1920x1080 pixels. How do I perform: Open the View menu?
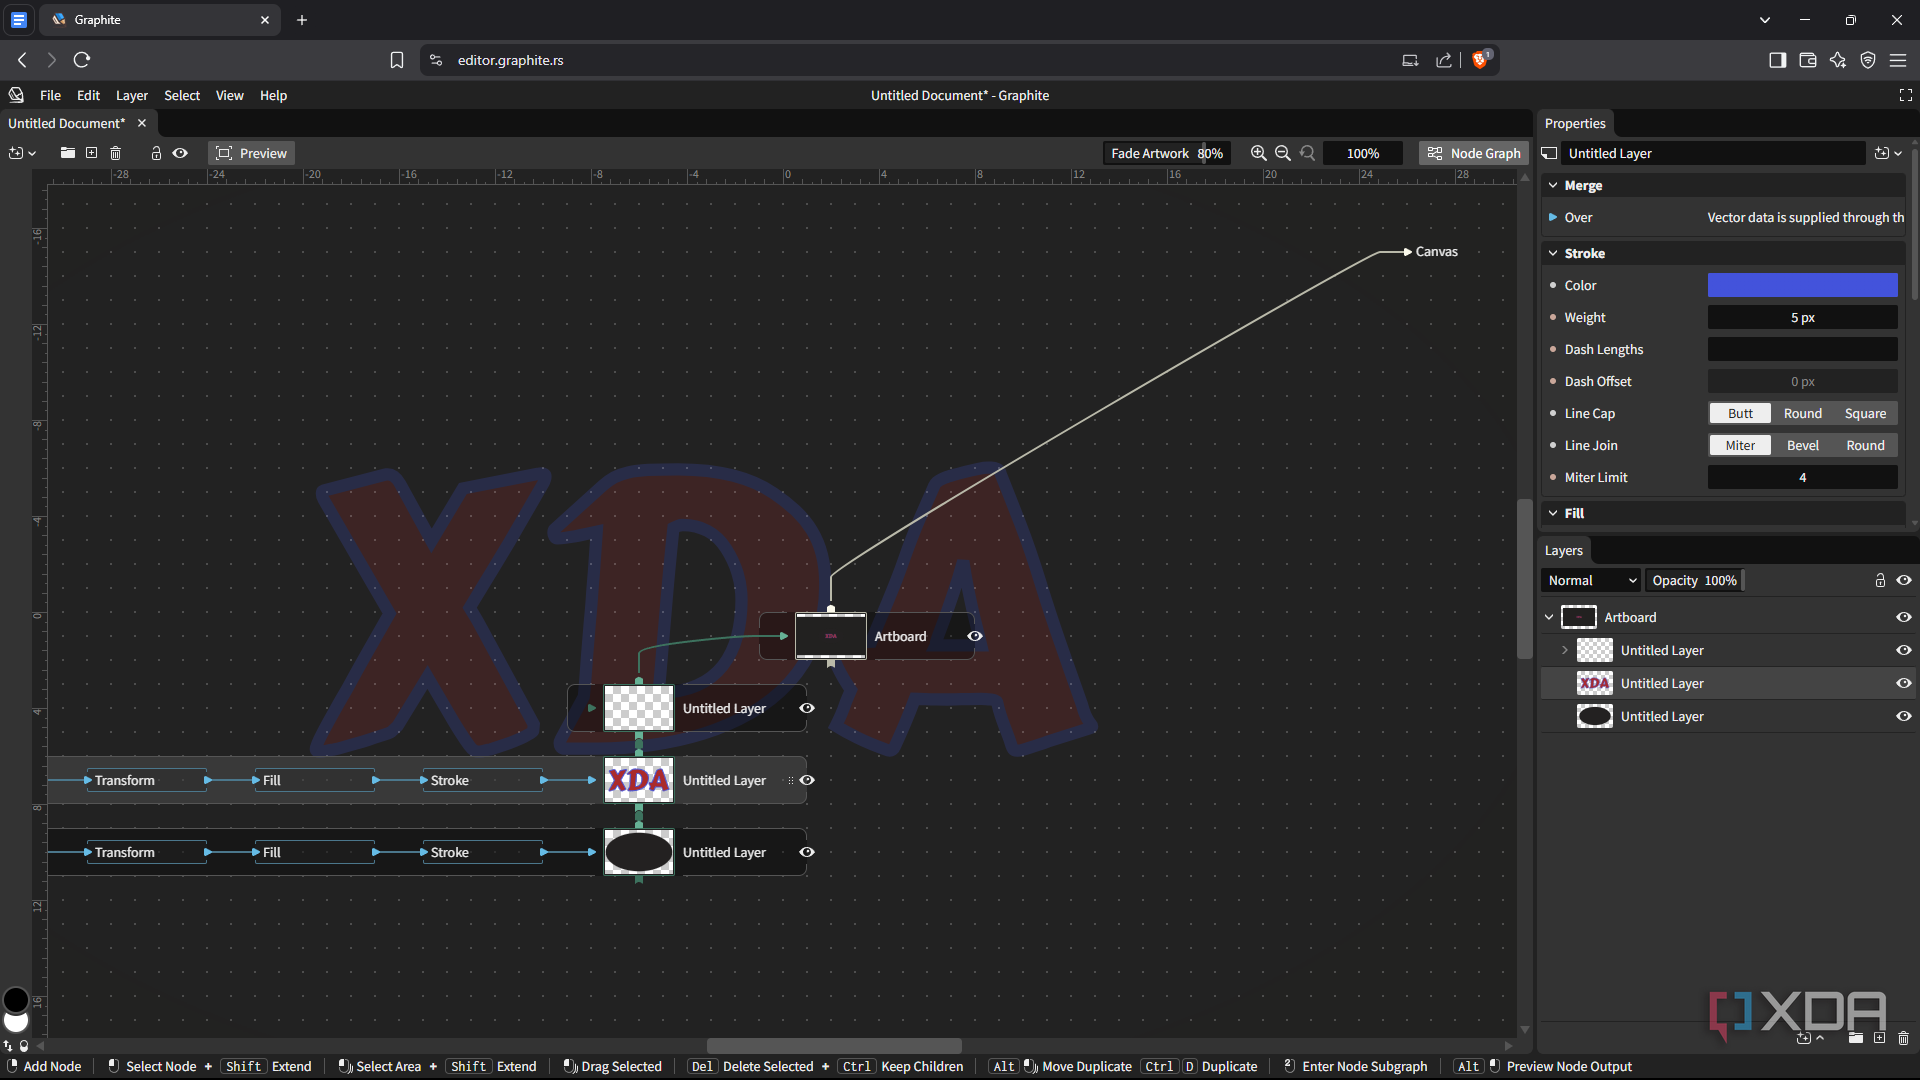pyautogui.click(x=229, y=95)
